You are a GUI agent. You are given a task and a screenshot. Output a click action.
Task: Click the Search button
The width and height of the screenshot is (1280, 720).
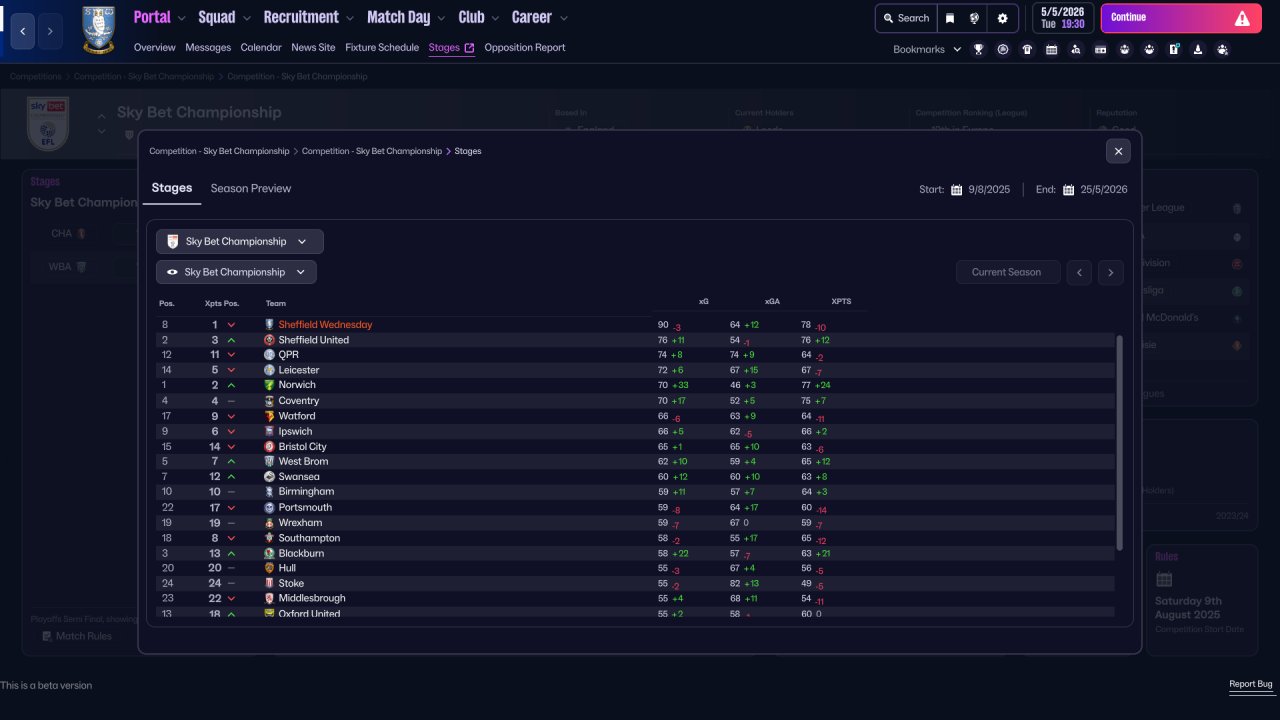(x=906, y=18)
